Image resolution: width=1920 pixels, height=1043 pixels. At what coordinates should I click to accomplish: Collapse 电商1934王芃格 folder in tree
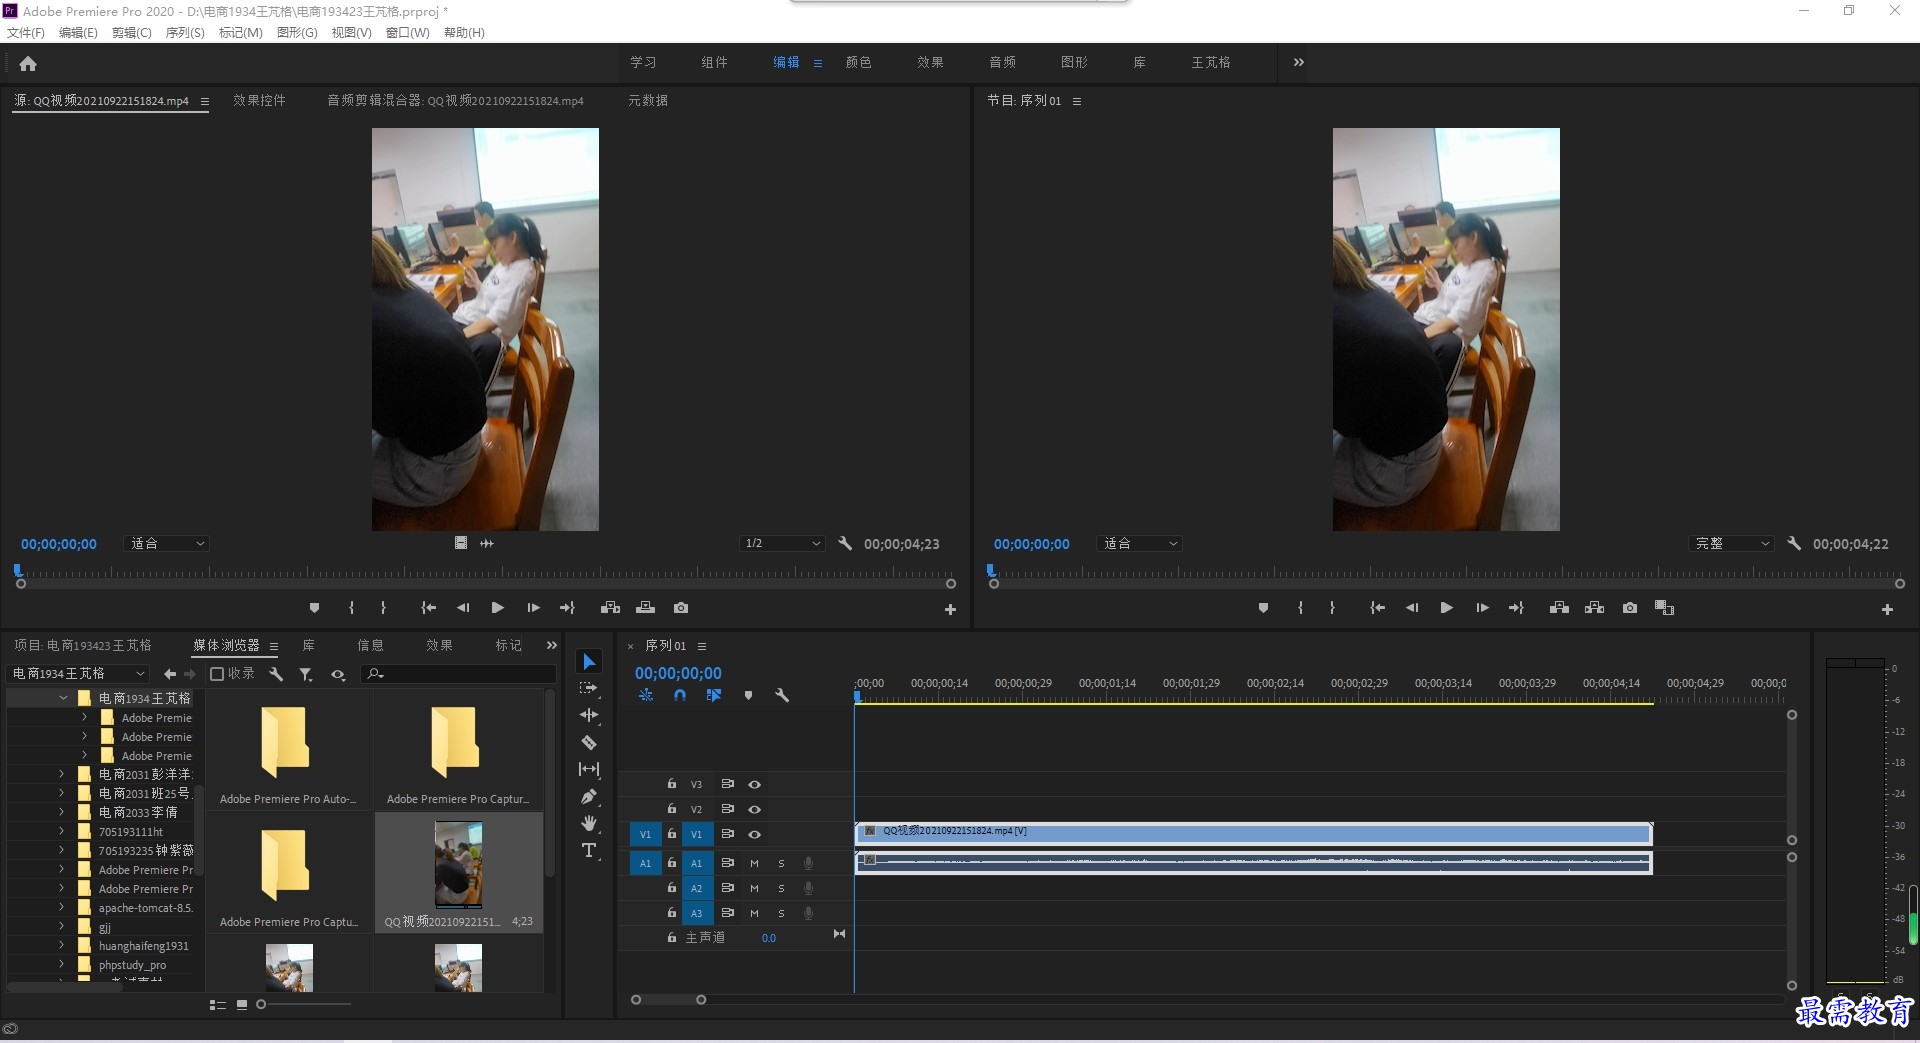[x=63, y=698]
